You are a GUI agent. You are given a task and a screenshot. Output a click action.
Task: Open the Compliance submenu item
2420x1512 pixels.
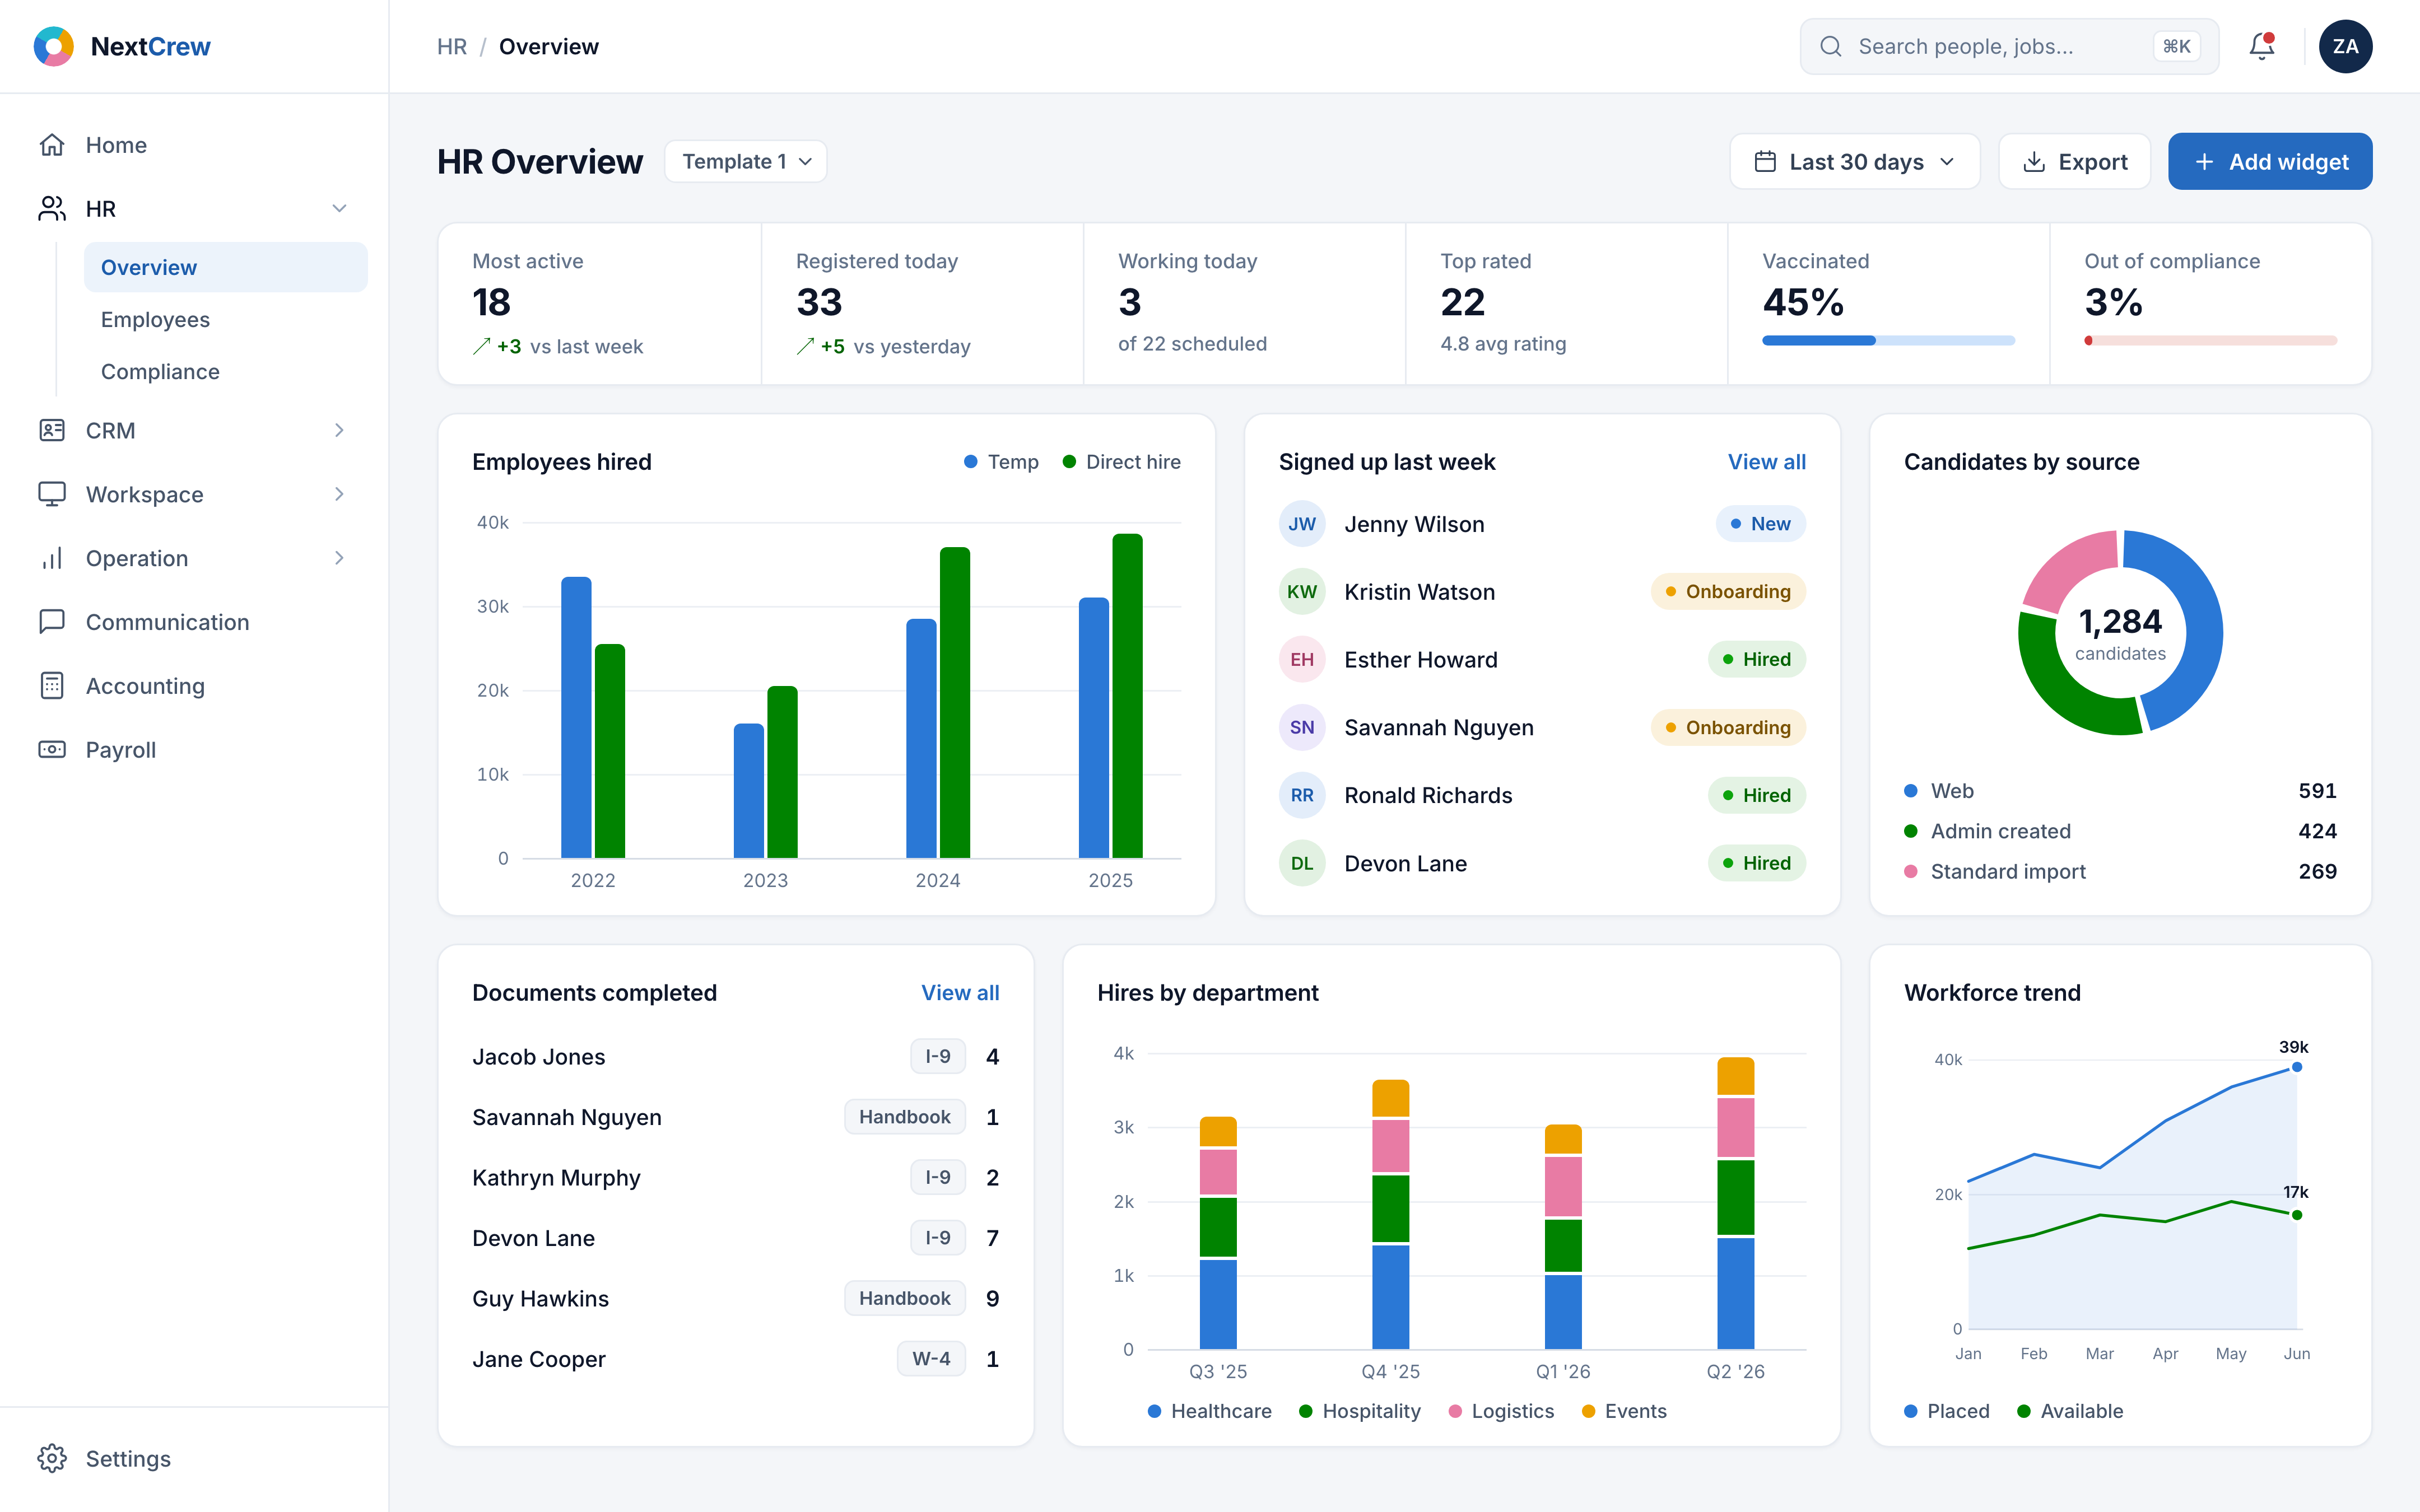226,371
